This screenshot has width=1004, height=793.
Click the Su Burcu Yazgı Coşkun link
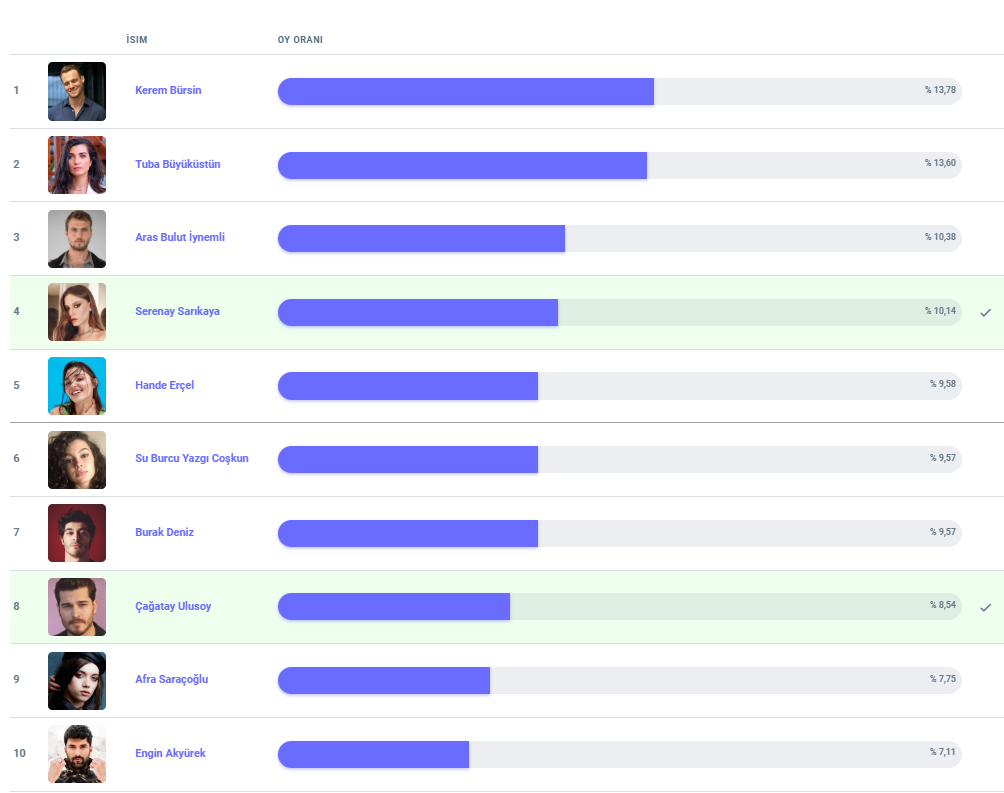[x=191, y=458]
